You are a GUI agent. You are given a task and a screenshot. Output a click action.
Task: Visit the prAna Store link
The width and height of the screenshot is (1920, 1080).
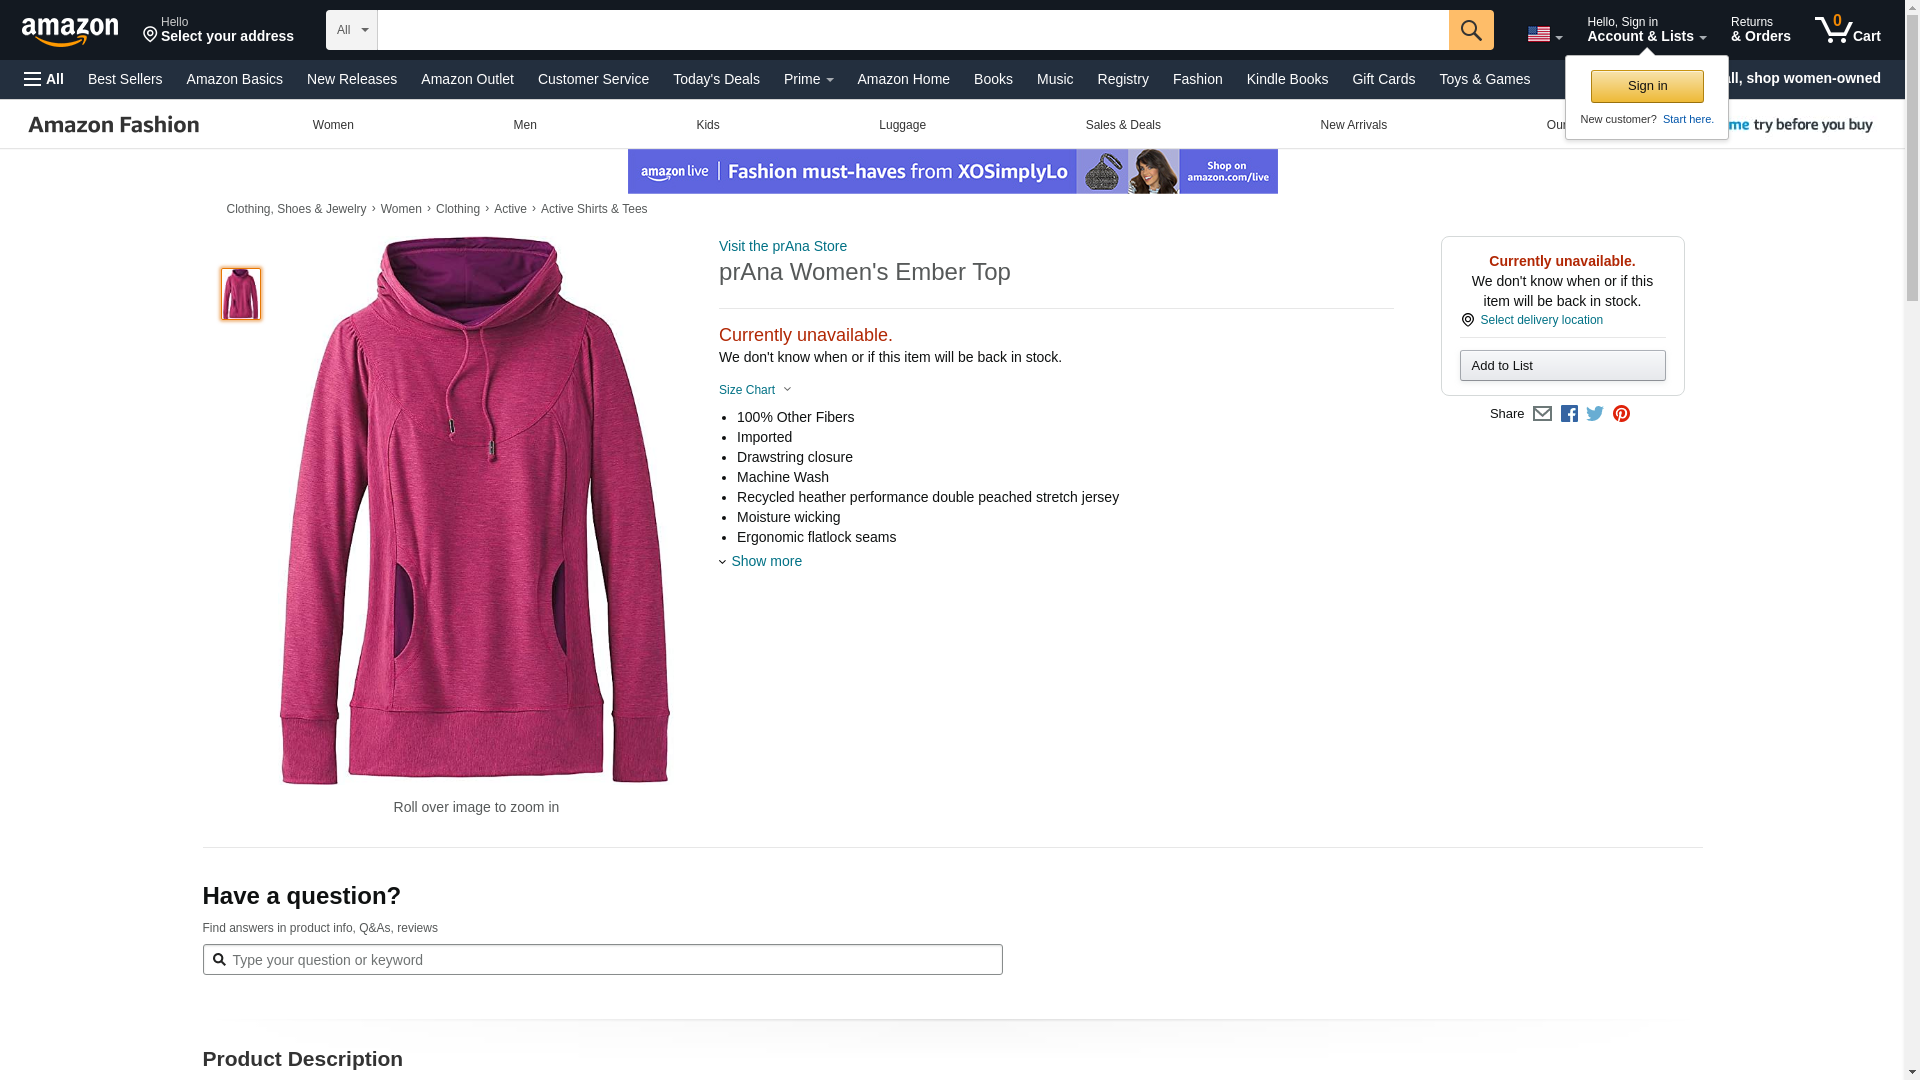(782, 246)
